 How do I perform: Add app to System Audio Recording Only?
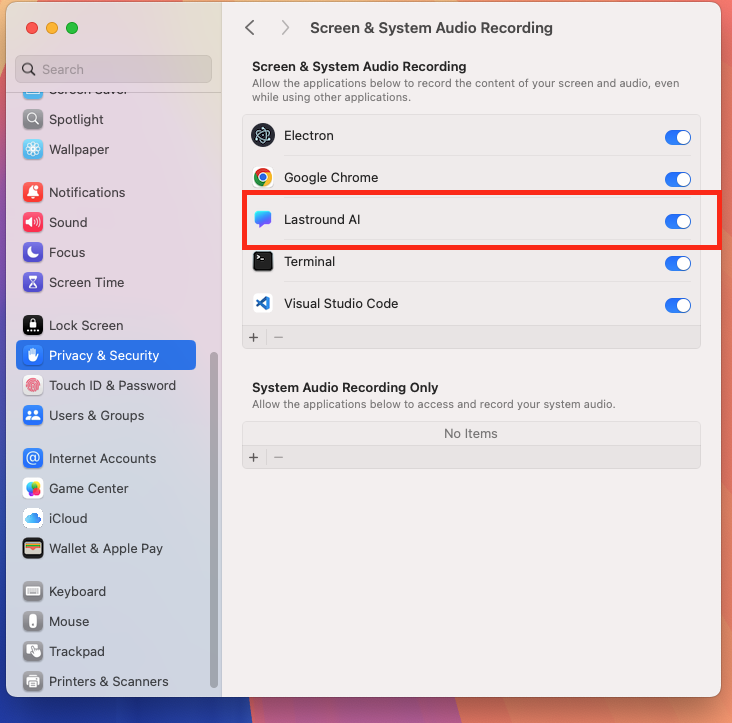tap(254, 457)
